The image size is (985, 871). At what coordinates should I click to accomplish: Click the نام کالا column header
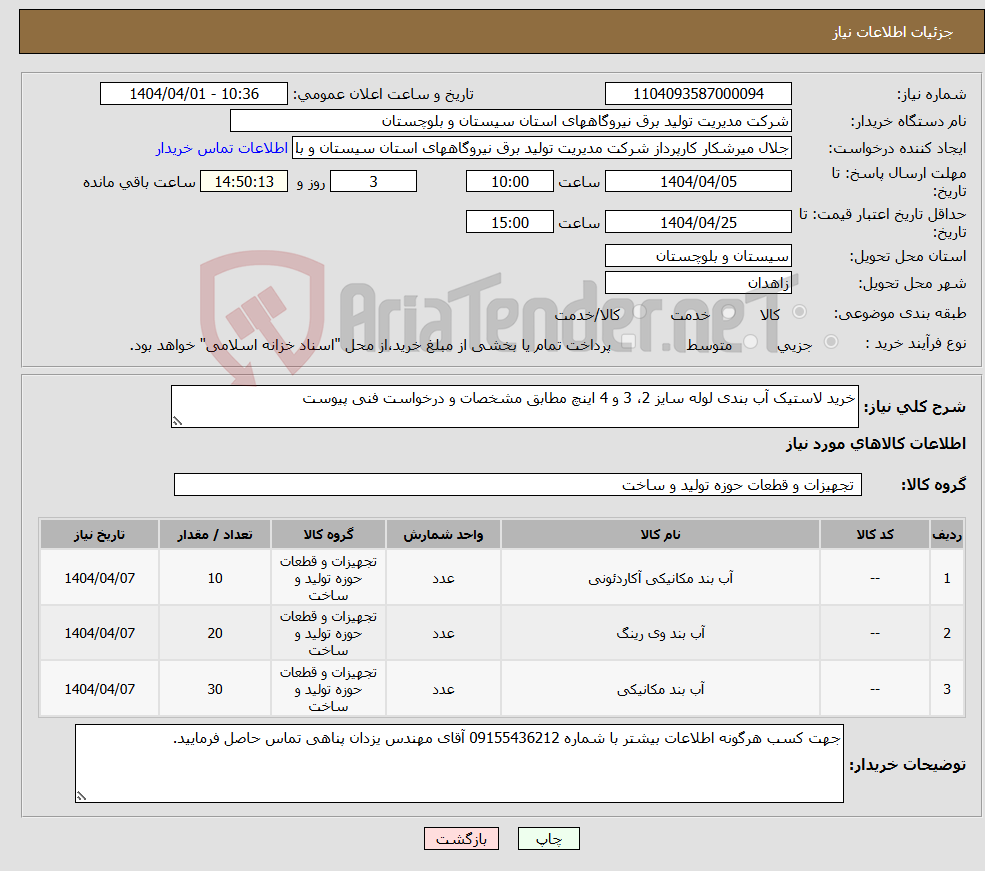660,534
